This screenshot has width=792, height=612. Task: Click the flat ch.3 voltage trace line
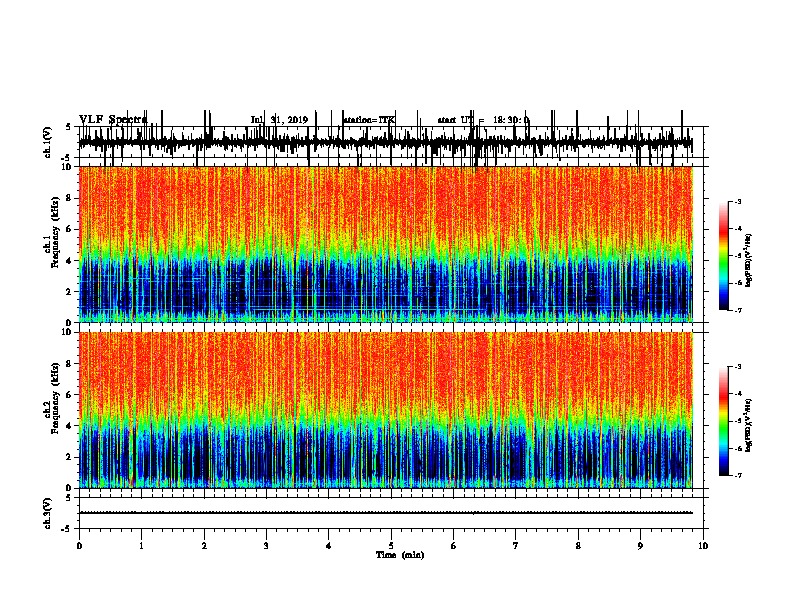point(386,513)
